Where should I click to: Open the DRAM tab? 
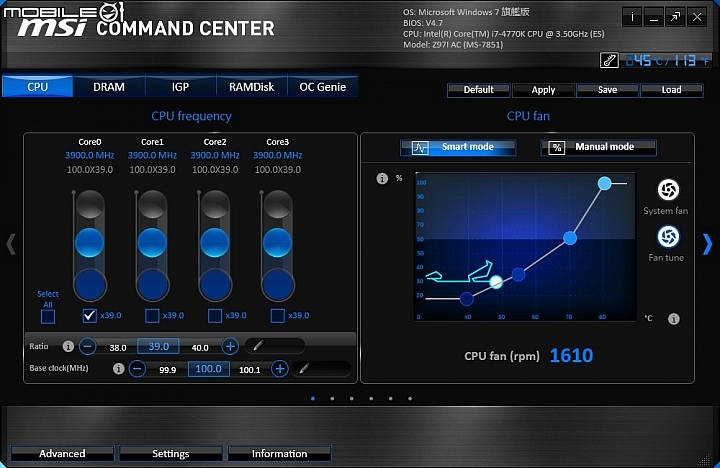pos(109,86)
